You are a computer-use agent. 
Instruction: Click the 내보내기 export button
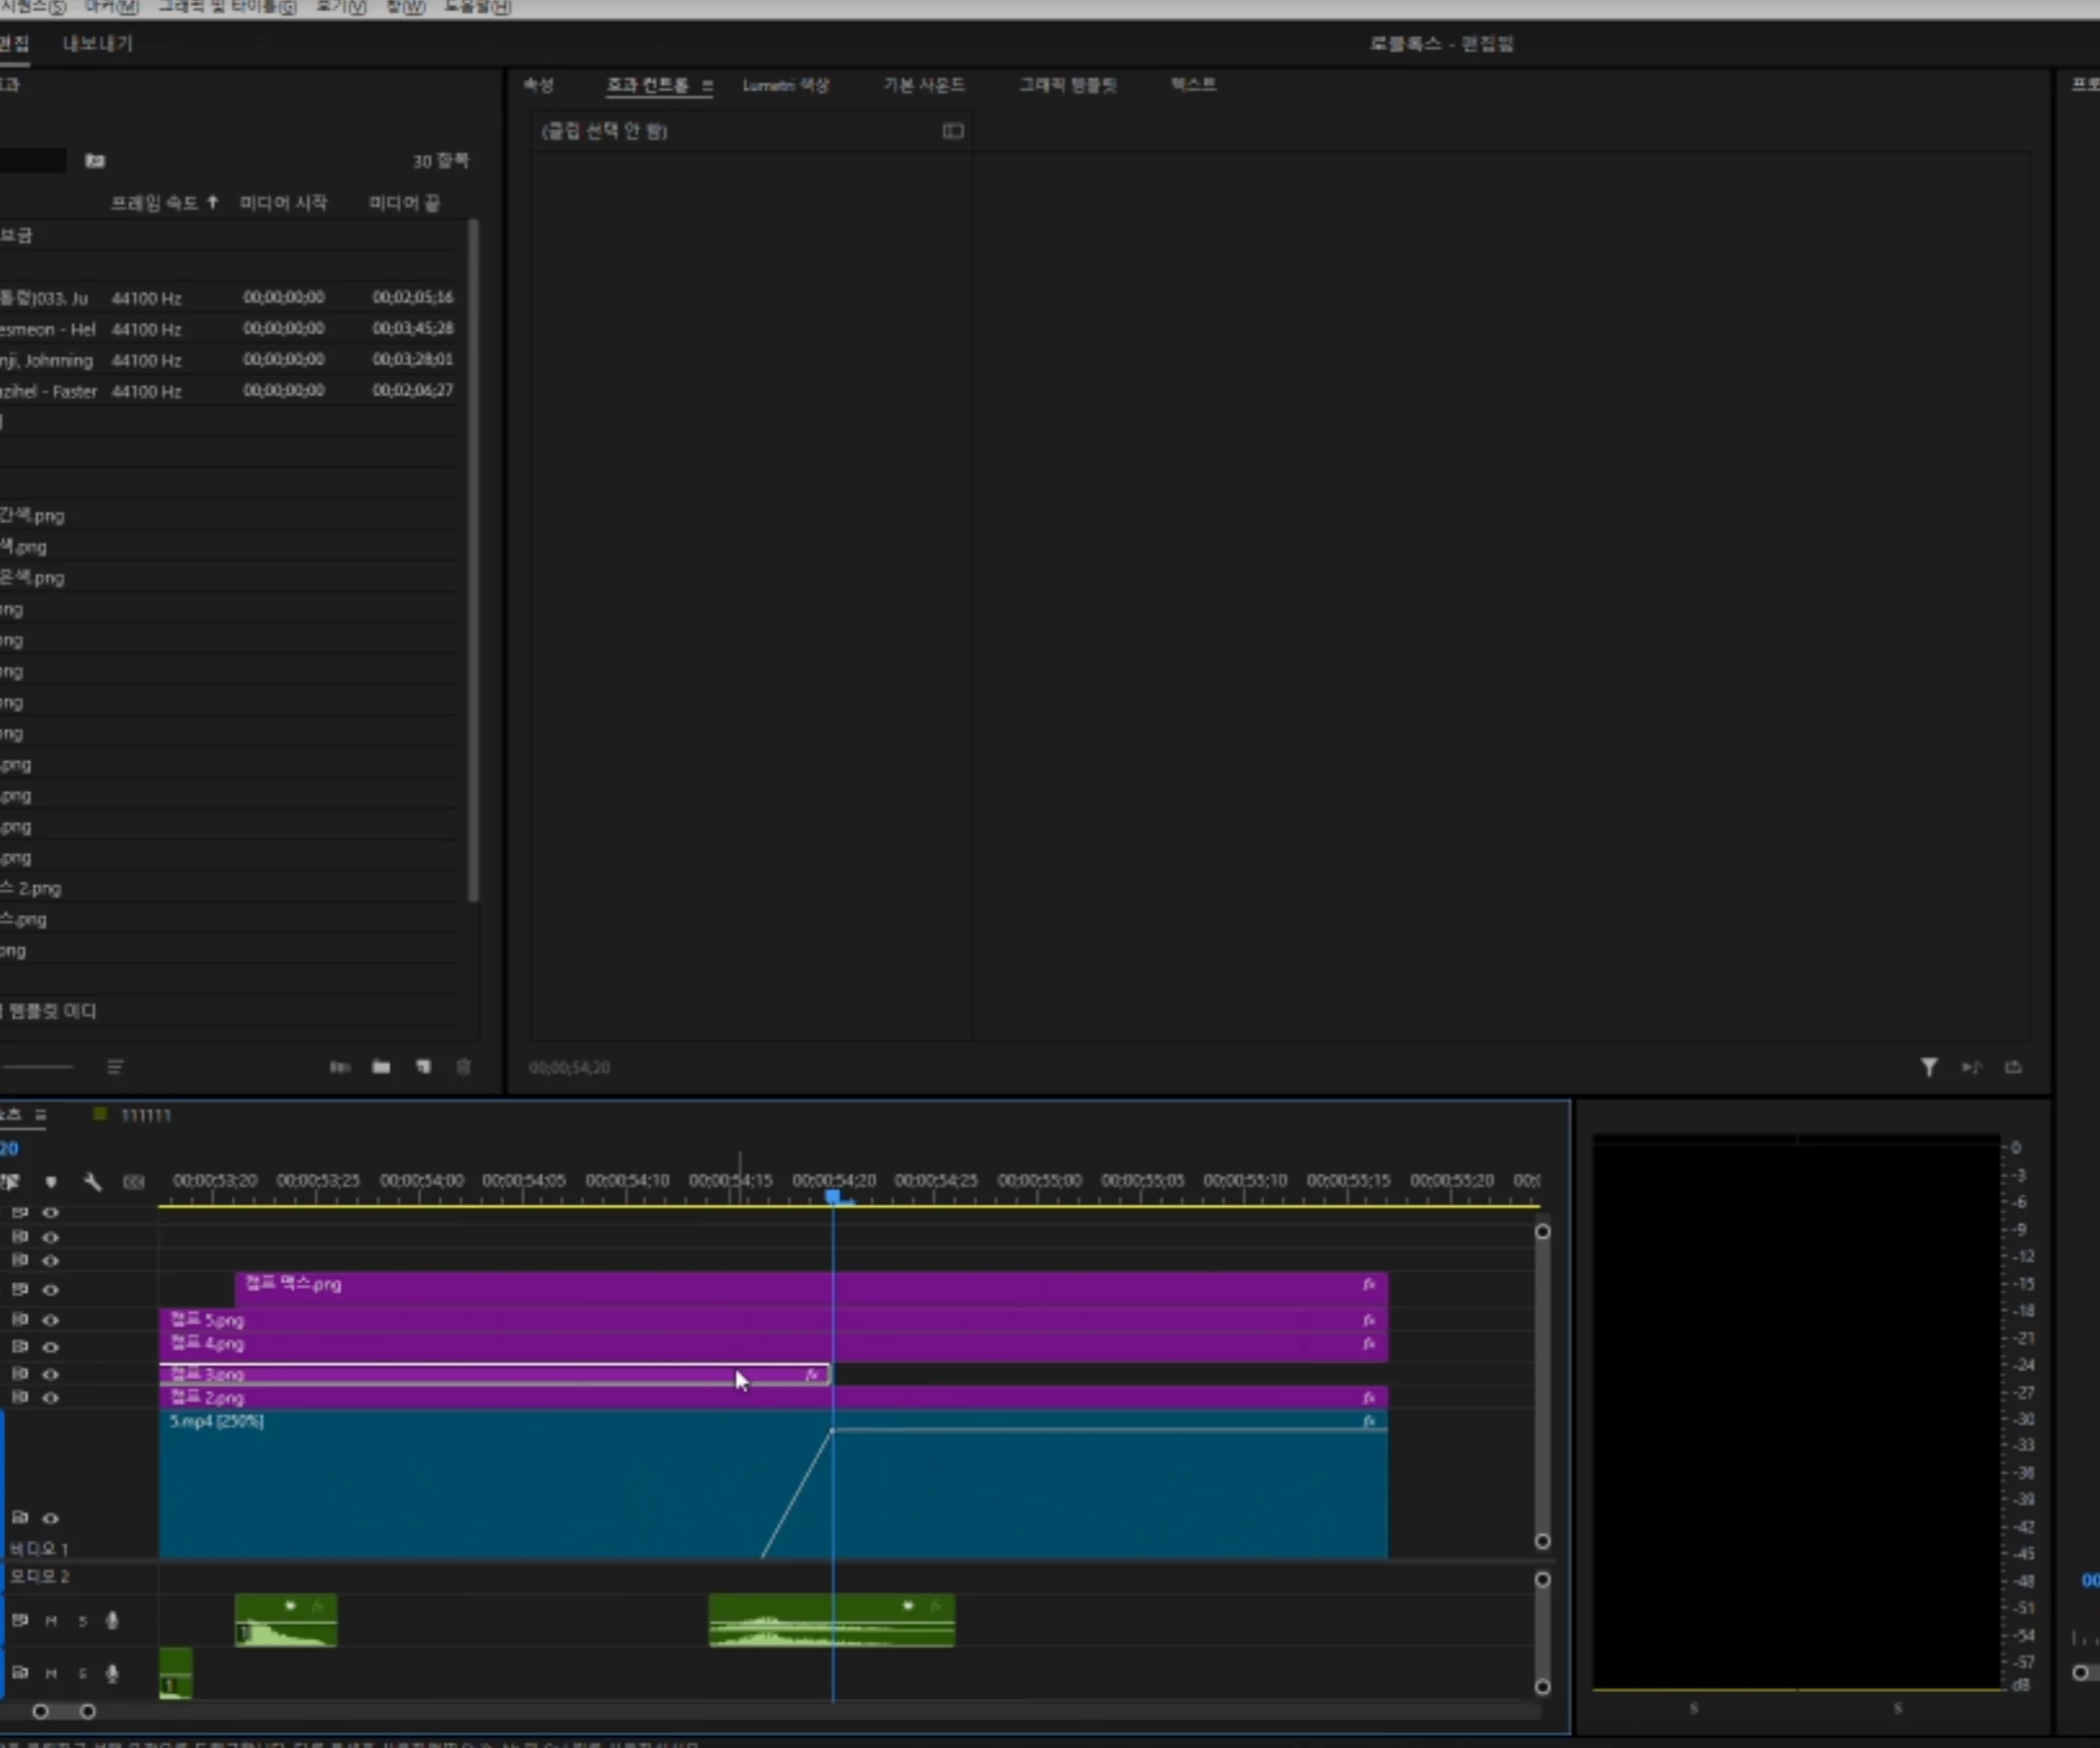point(97,43)
